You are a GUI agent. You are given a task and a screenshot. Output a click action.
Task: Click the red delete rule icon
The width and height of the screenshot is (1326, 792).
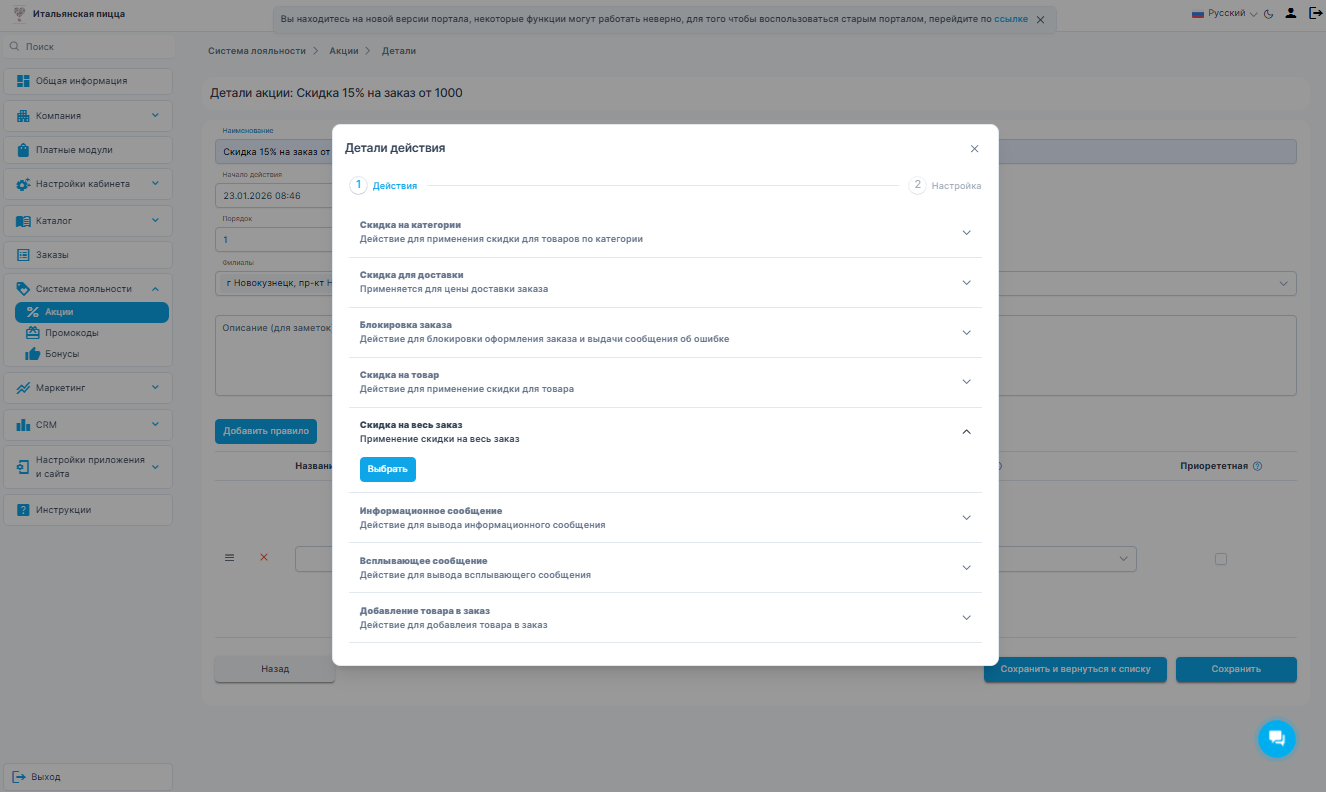click(x=264, y=558)
